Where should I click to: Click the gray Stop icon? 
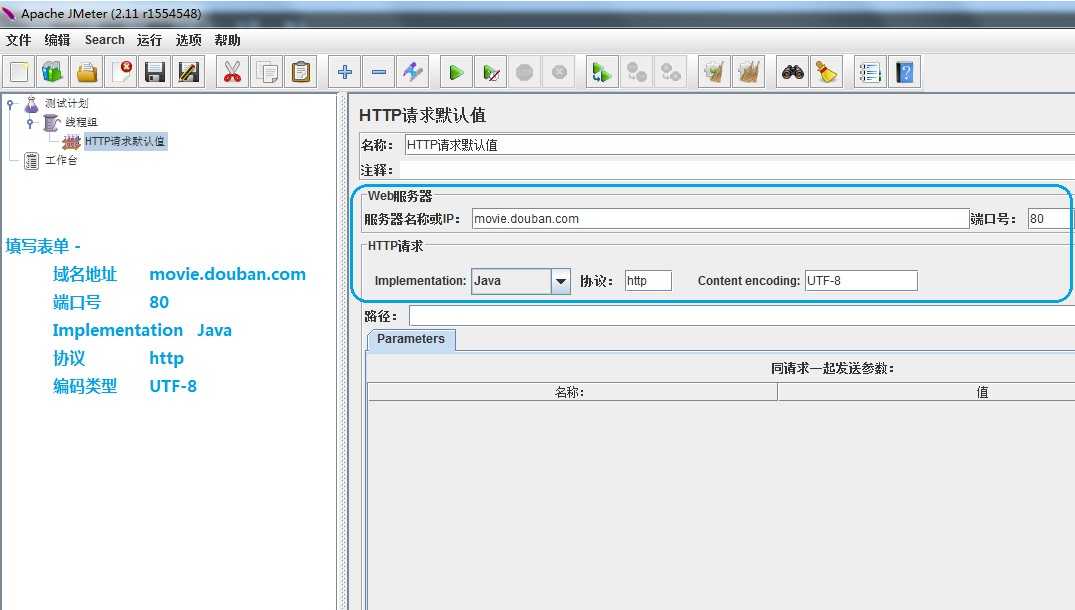(524, 72)
